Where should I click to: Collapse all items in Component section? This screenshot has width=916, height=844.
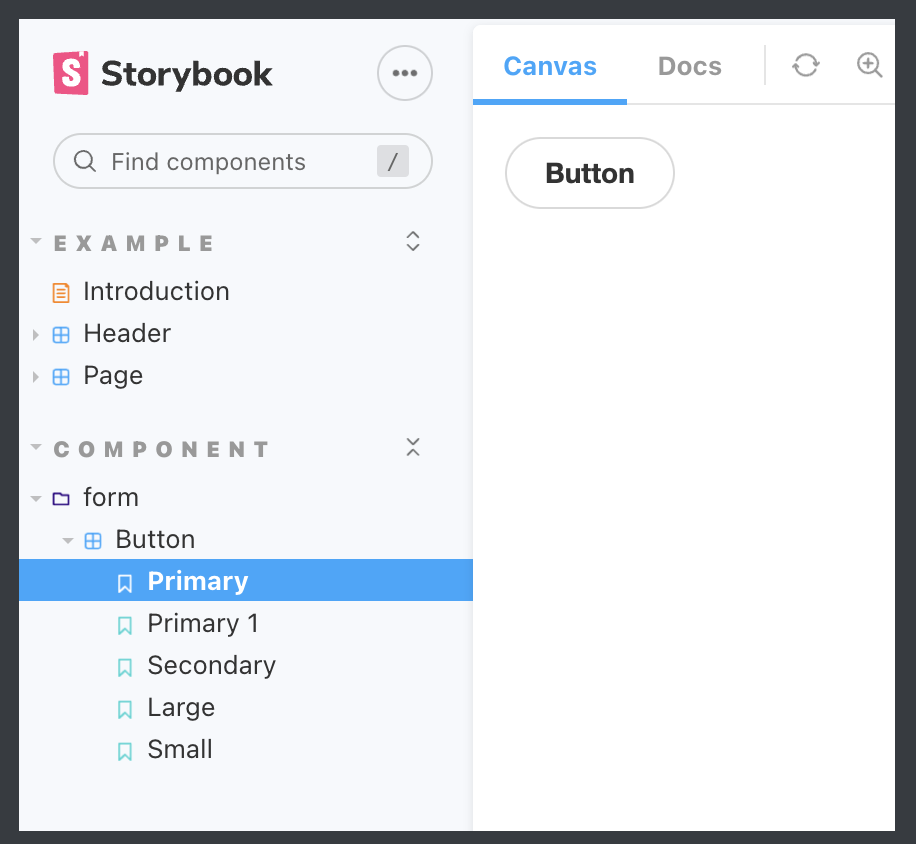coord(413,447)
